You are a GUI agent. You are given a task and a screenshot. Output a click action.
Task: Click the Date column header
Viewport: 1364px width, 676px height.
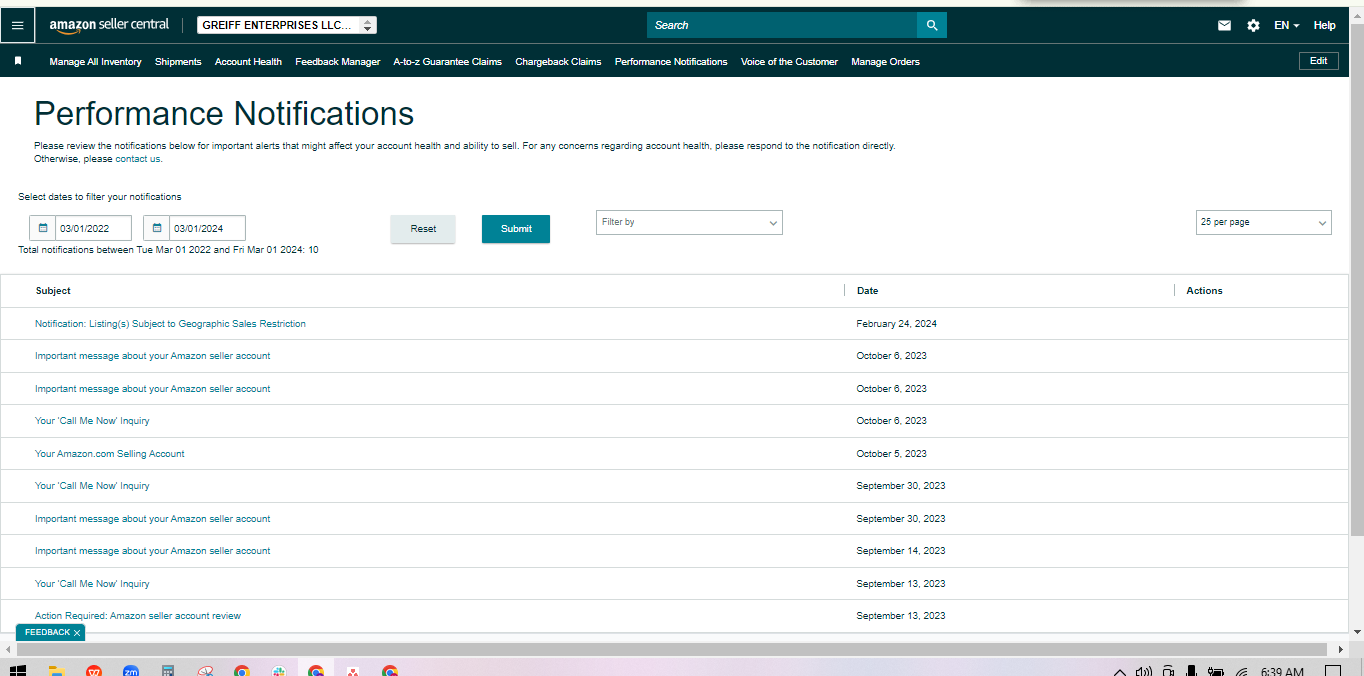867,291
